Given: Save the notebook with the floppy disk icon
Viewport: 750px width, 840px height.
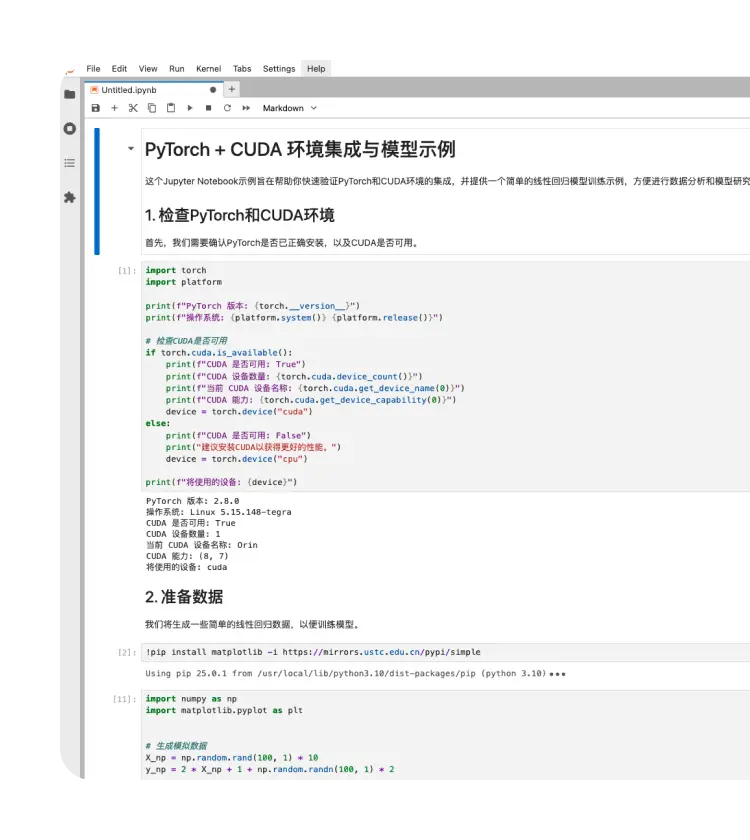Looking at the screenshot, I should point(96,108).
